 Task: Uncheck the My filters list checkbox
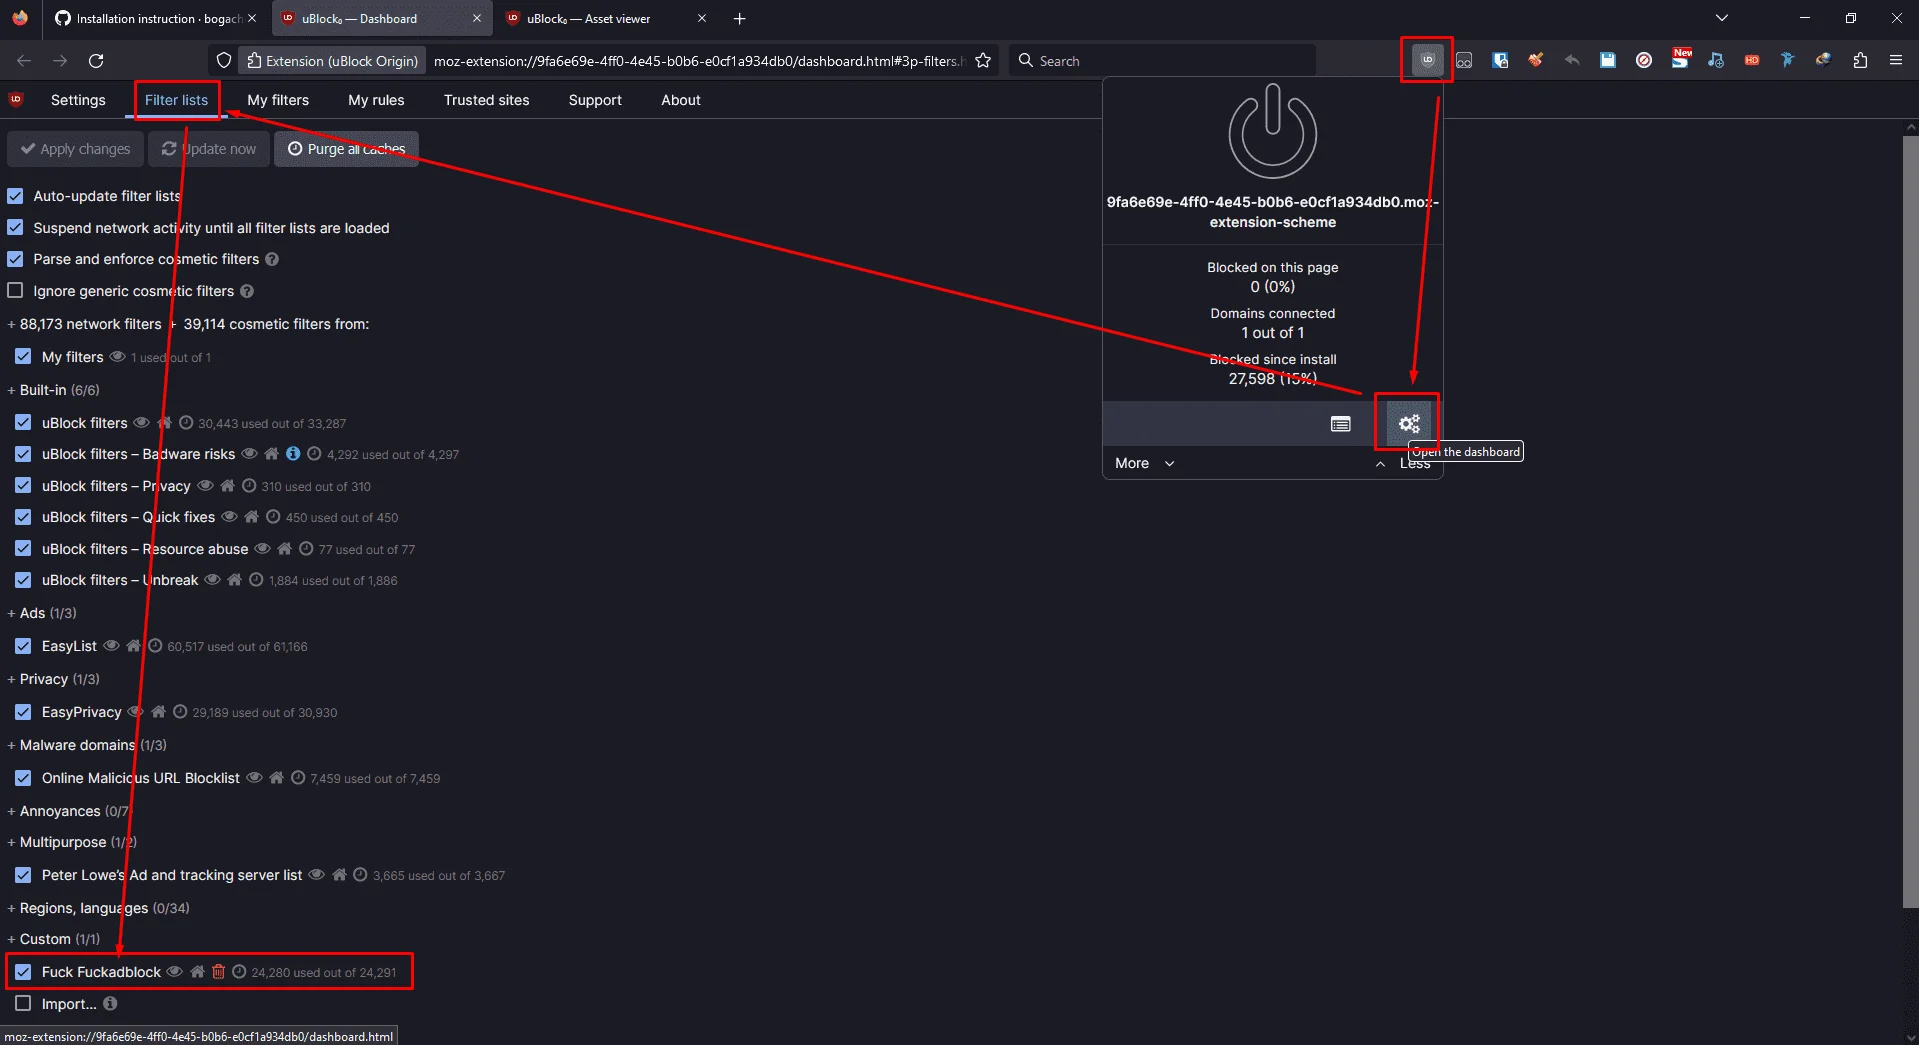point(23,357)
